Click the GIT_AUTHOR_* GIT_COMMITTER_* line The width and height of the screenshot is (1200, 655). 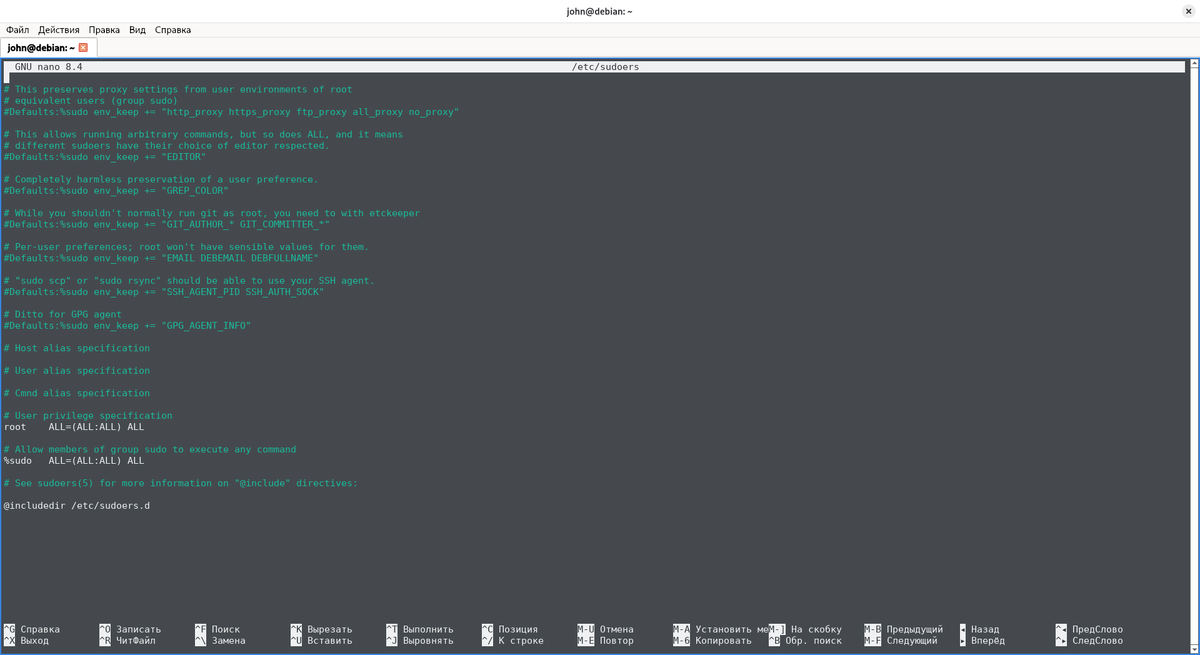pos(167,225)
